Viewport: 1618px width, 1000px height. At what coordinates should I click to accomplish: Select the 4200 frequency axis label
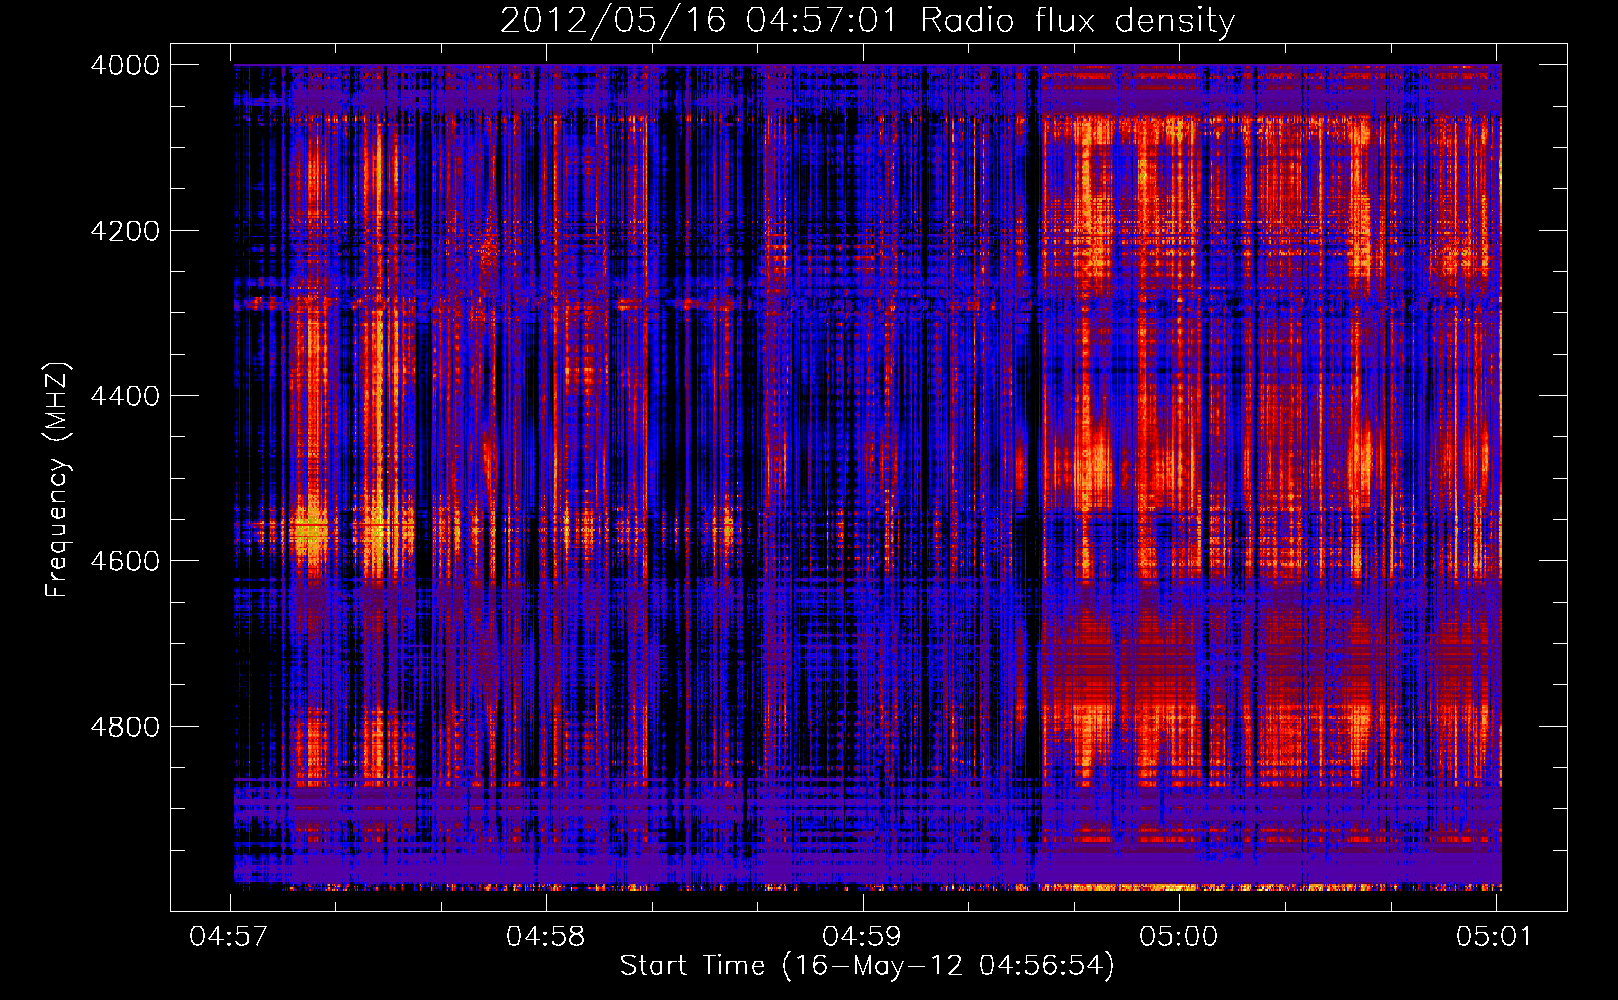[x=125, y=231]
